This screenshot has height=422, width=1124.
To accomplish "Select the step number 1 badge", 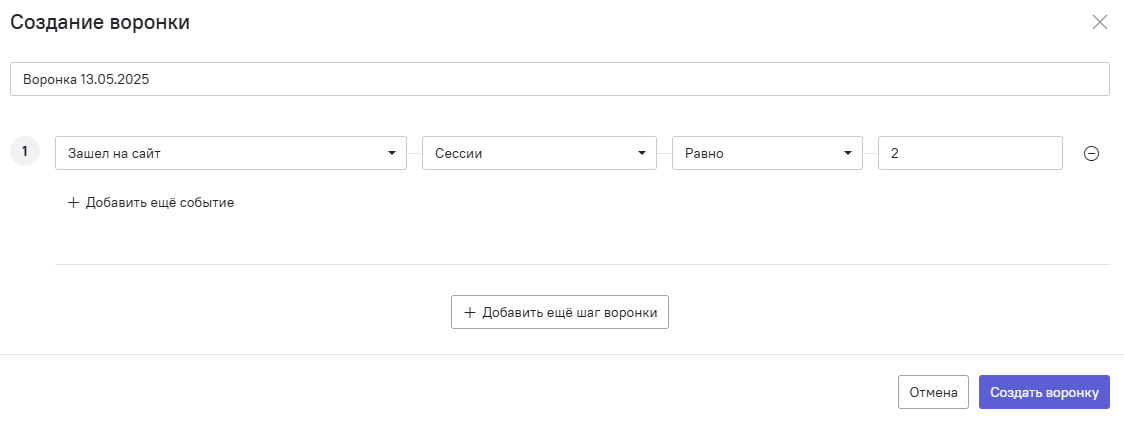I will pyautogui.click(x=24, y=152).
